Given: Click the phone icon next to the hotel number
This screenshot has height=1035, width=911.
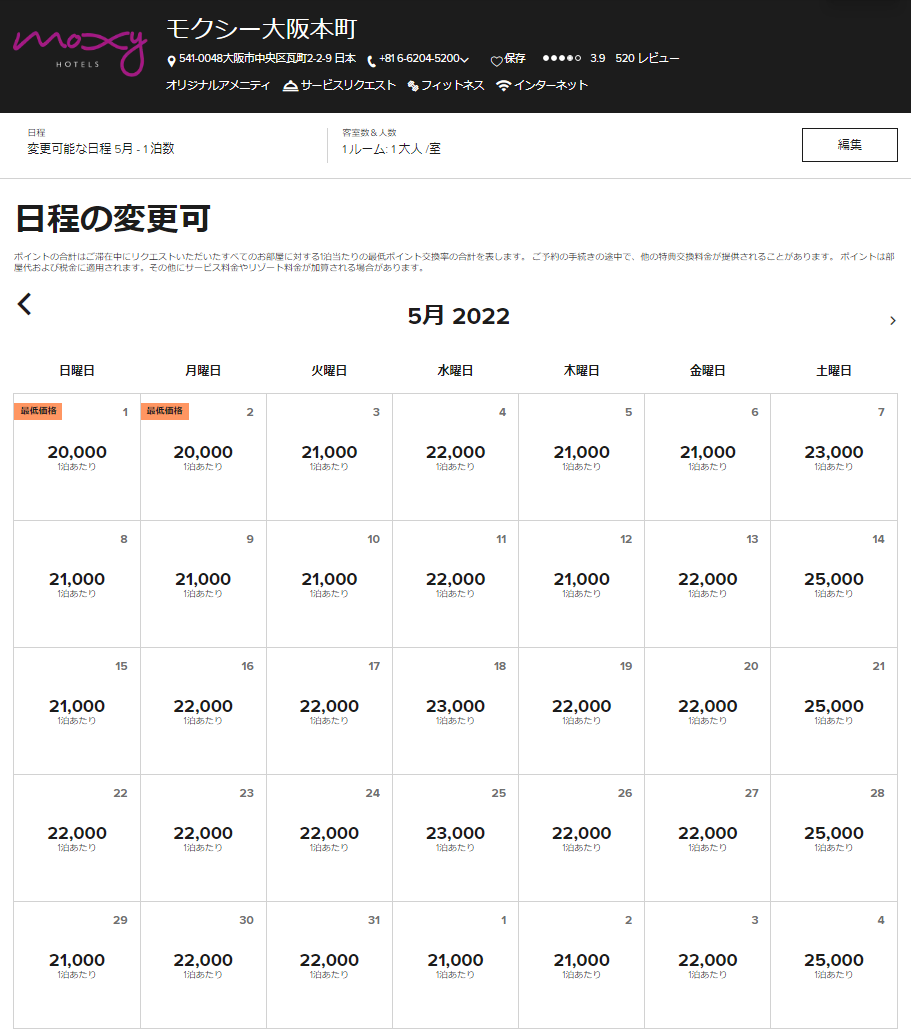Looking at the screenshot, I should coord(372,61).
